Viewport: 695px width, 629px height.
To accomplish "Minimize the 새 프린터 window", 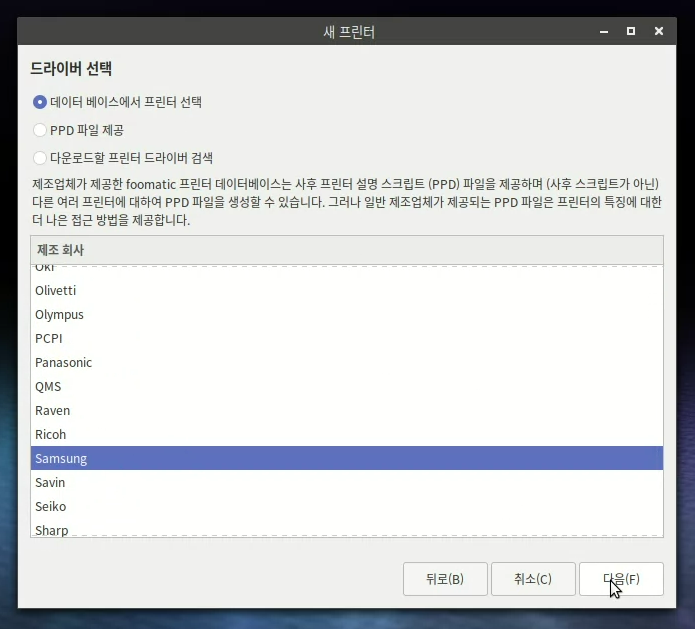I will coord(604,31).
